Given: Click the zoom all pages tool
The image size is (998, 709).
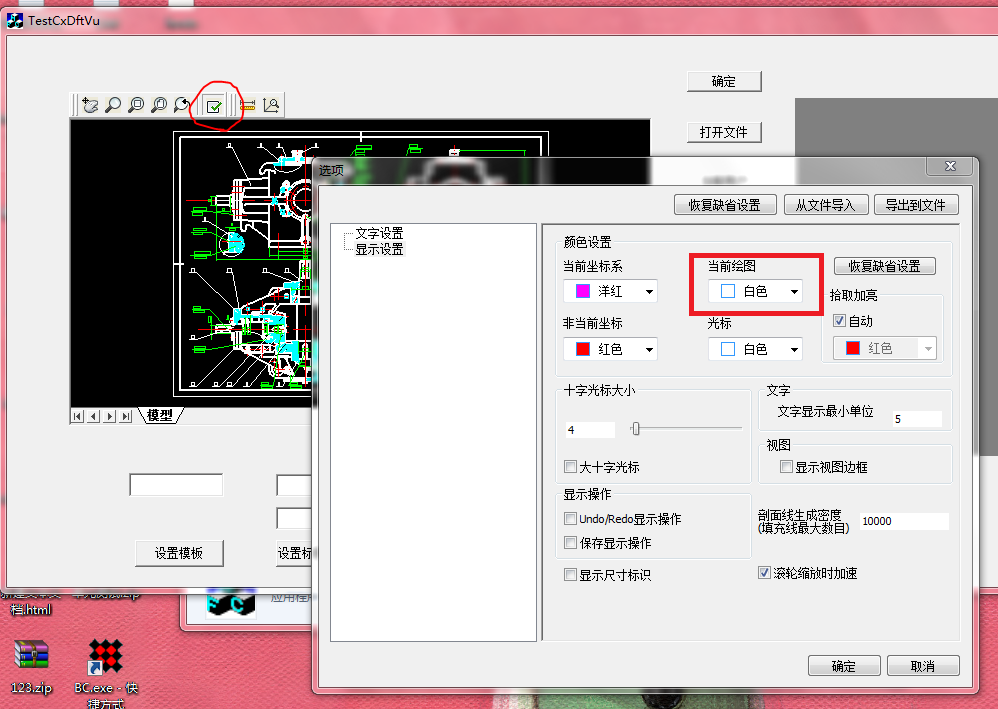Looking at the screenshot, I should 159,105.
